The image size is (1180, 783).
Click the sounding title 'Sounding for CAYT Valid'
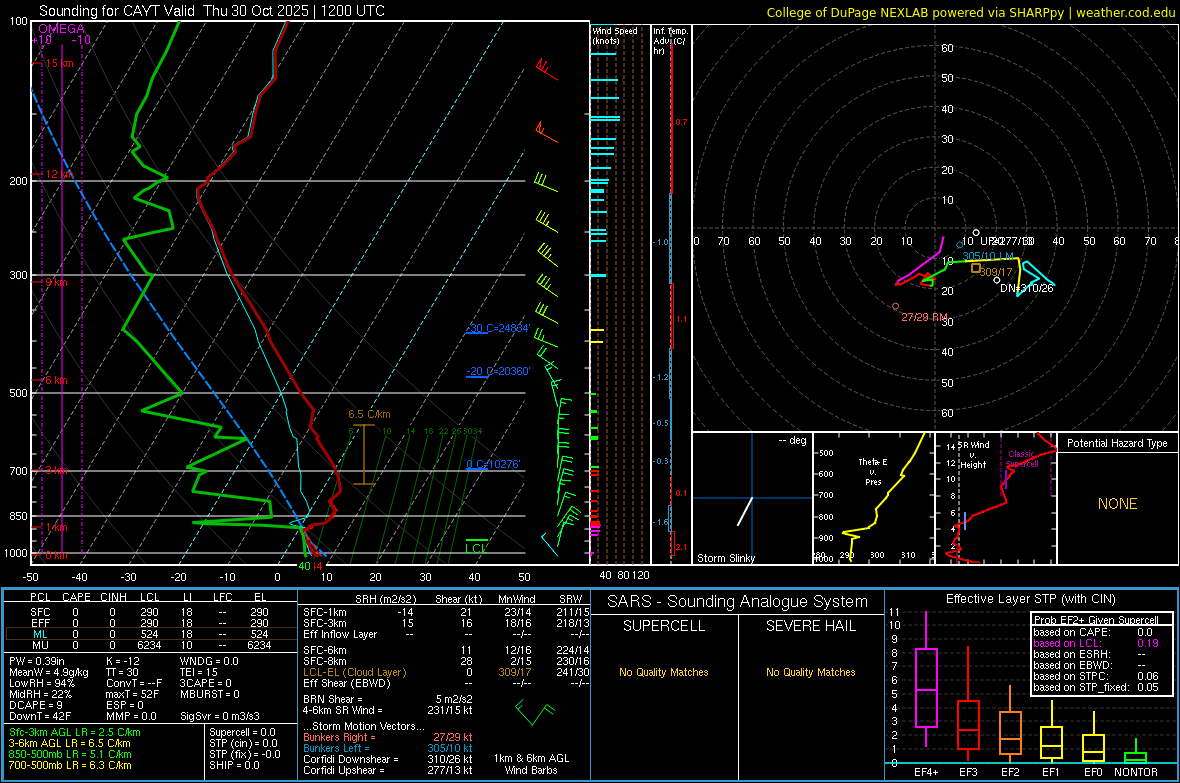click(118, 11)
